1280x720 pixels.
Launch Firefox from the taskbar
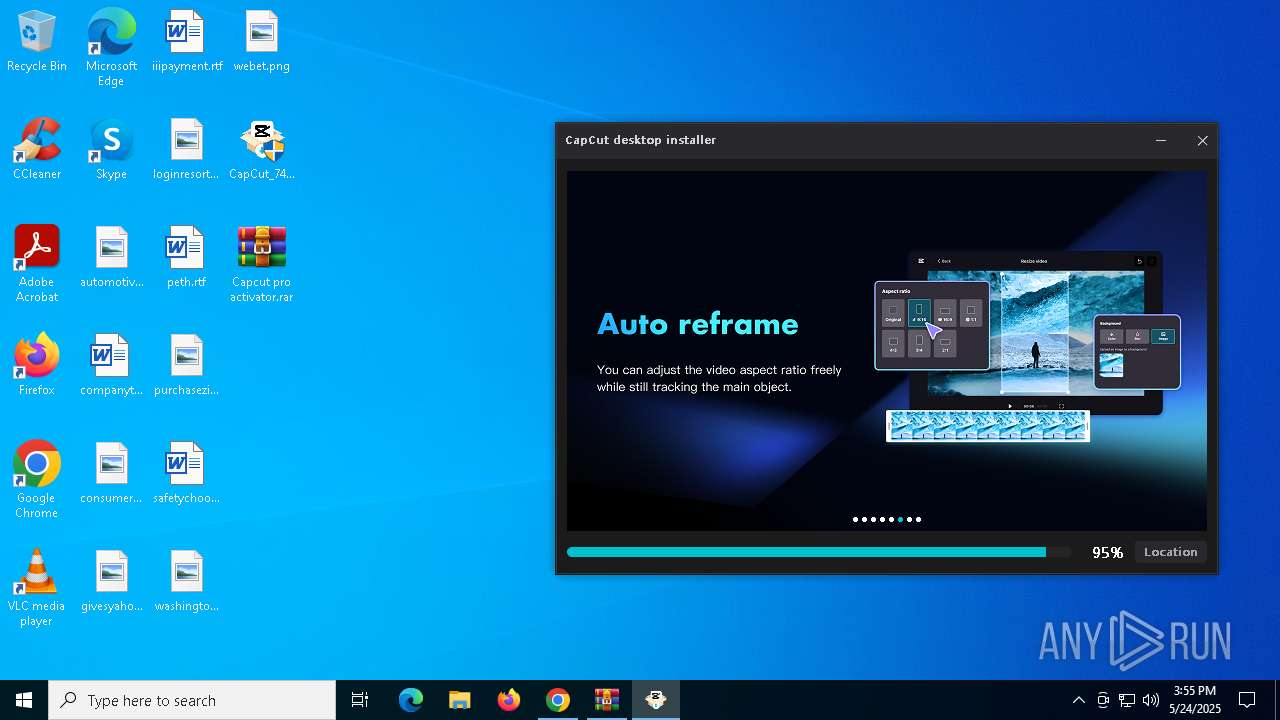[509, 700]
